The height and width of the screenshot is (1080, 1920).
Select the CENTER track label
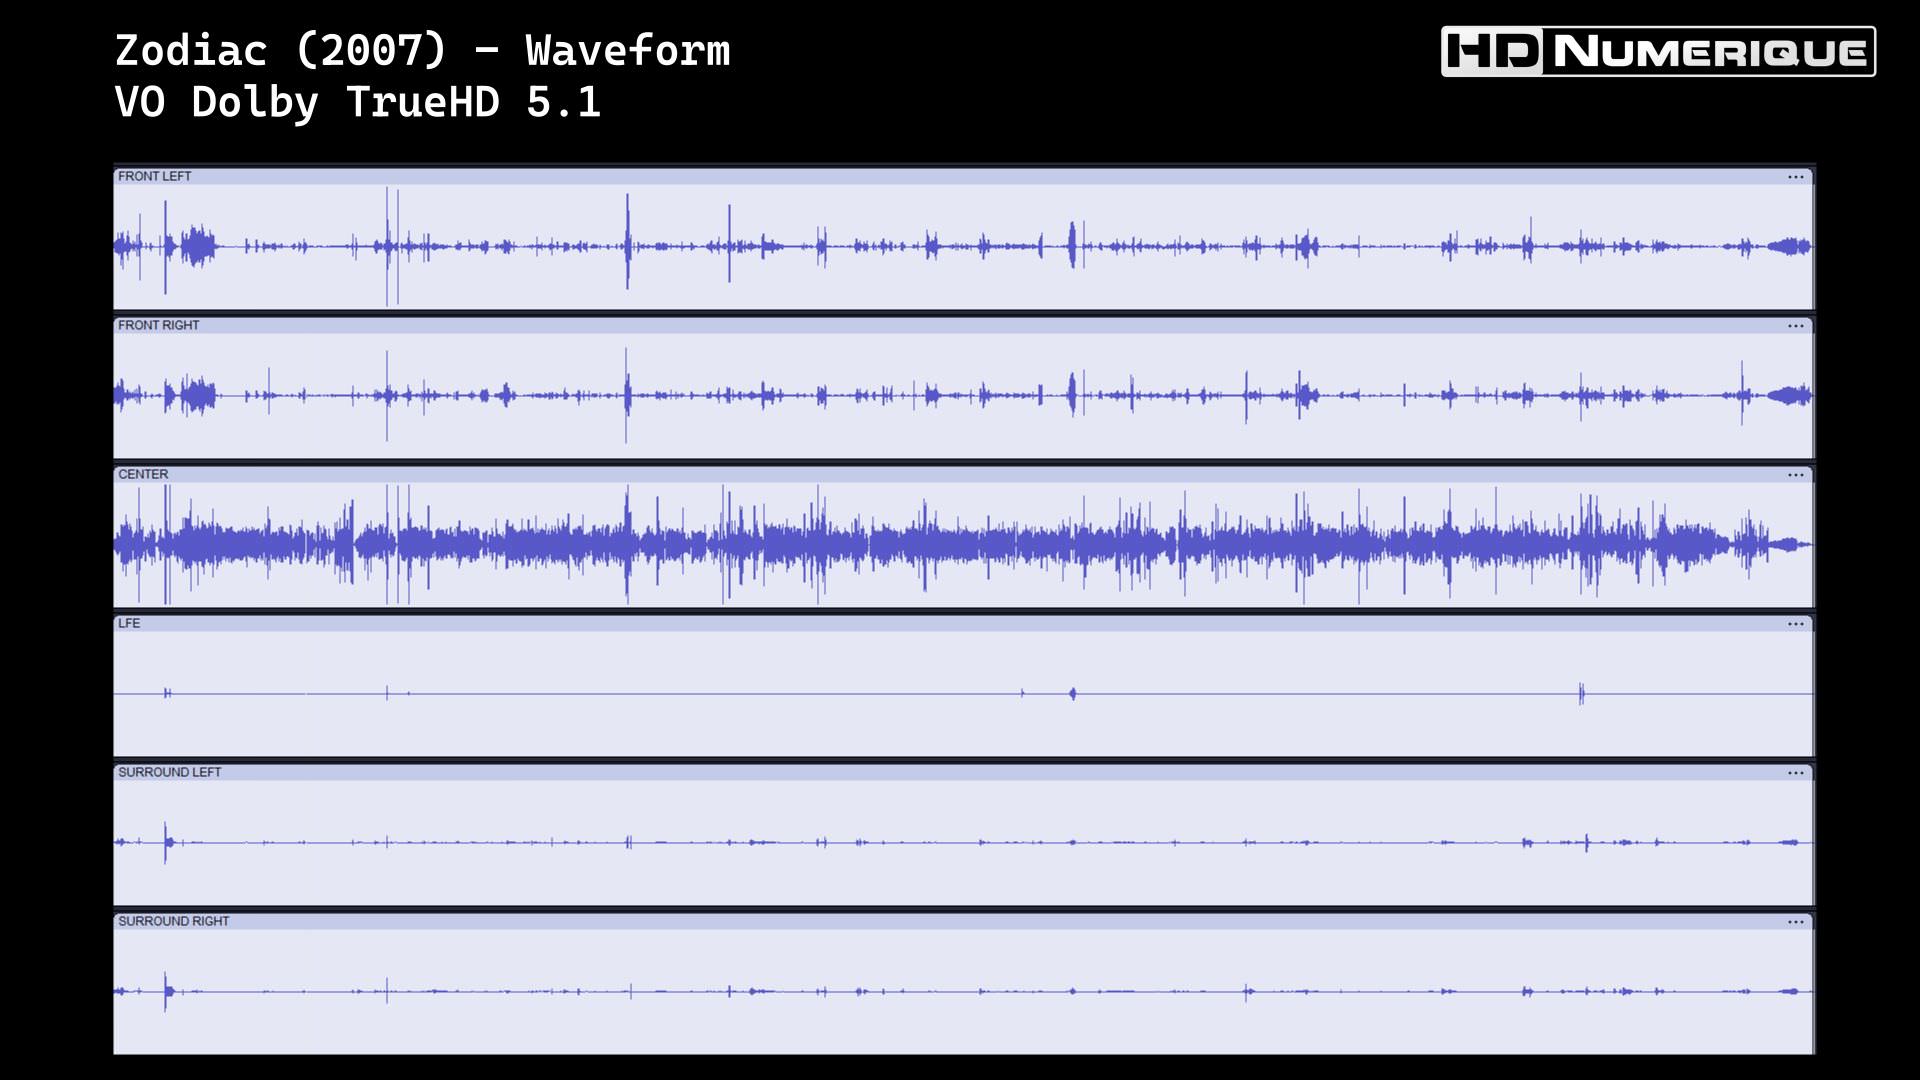point(143,474)
